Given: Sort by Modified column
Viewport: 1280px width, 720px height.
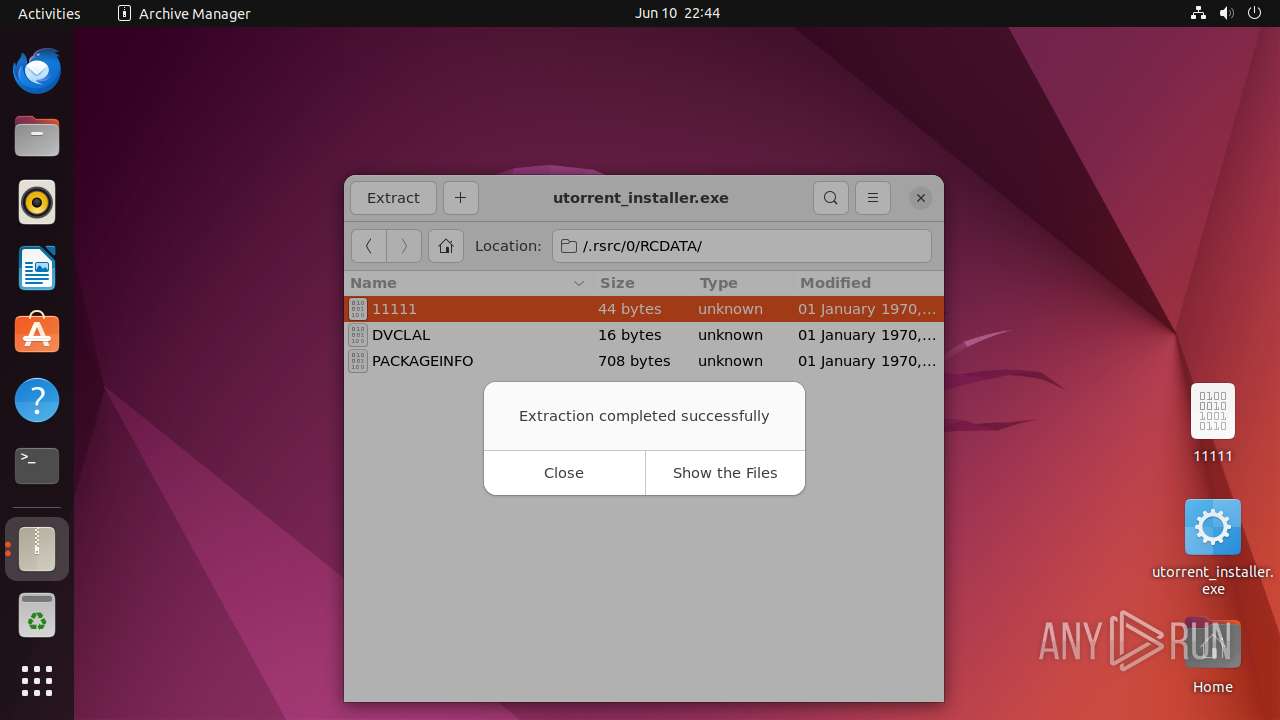Looking at the screenshot, I should point(868,283).
